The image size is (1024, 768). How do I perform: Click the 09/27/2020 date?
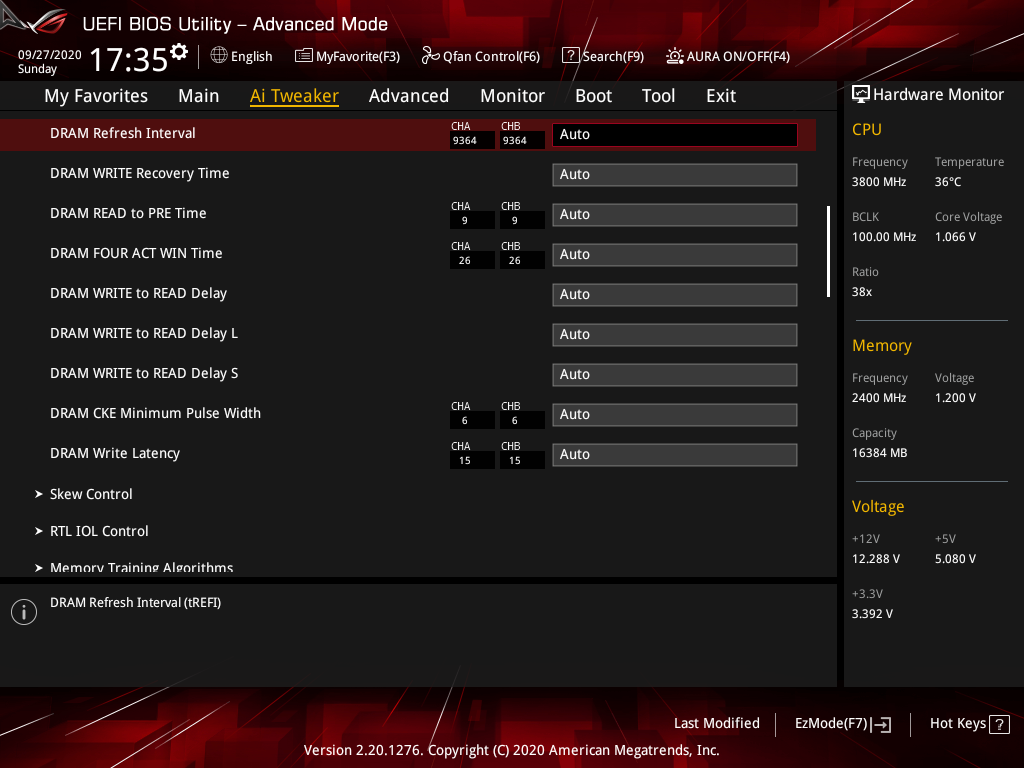click(50, 55)
